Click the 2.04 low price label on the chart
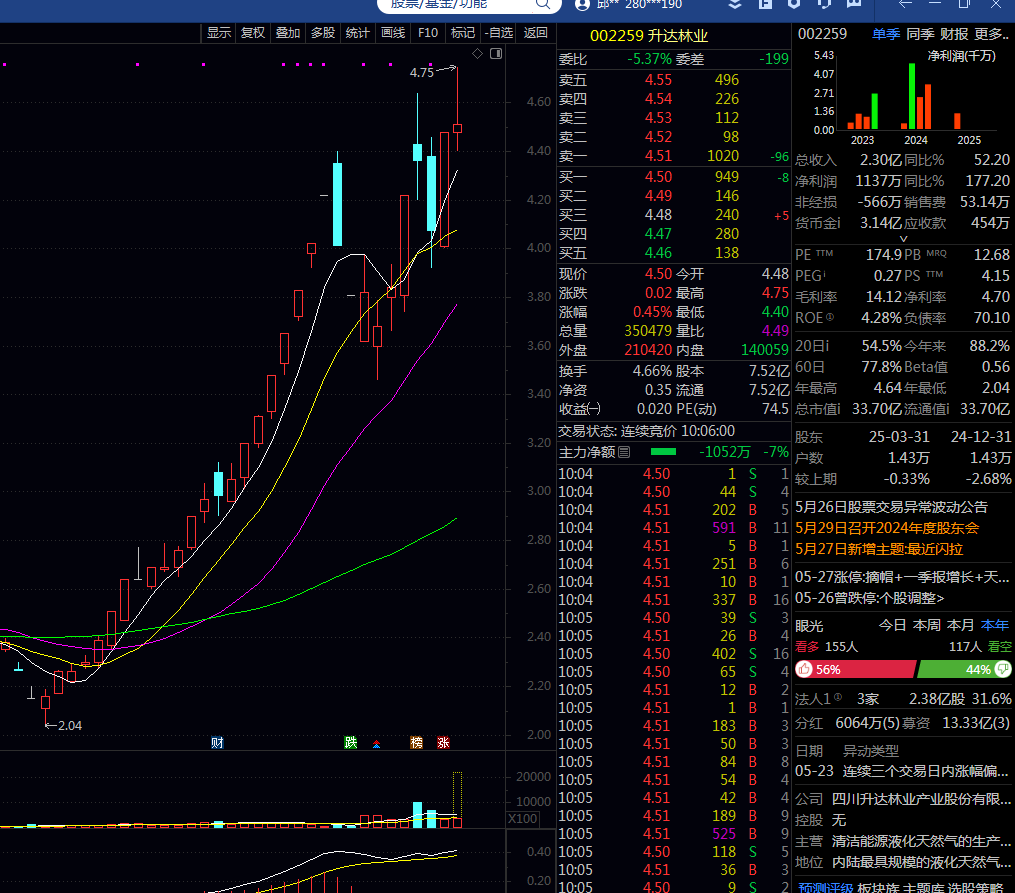 tap(69, 725)
